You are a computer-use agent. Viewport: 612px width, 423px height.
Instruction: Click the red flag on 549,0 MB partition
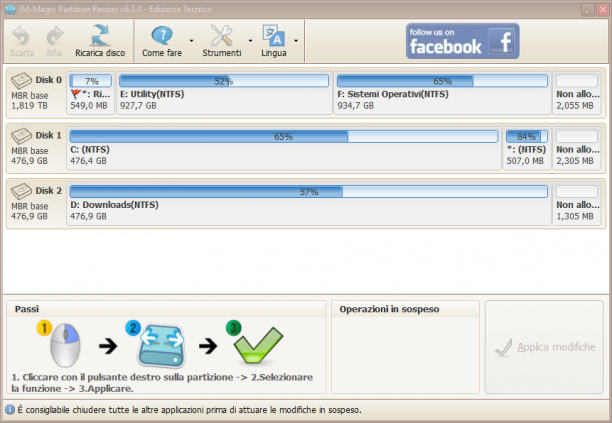pyautogui.click(x=76, y=94)
